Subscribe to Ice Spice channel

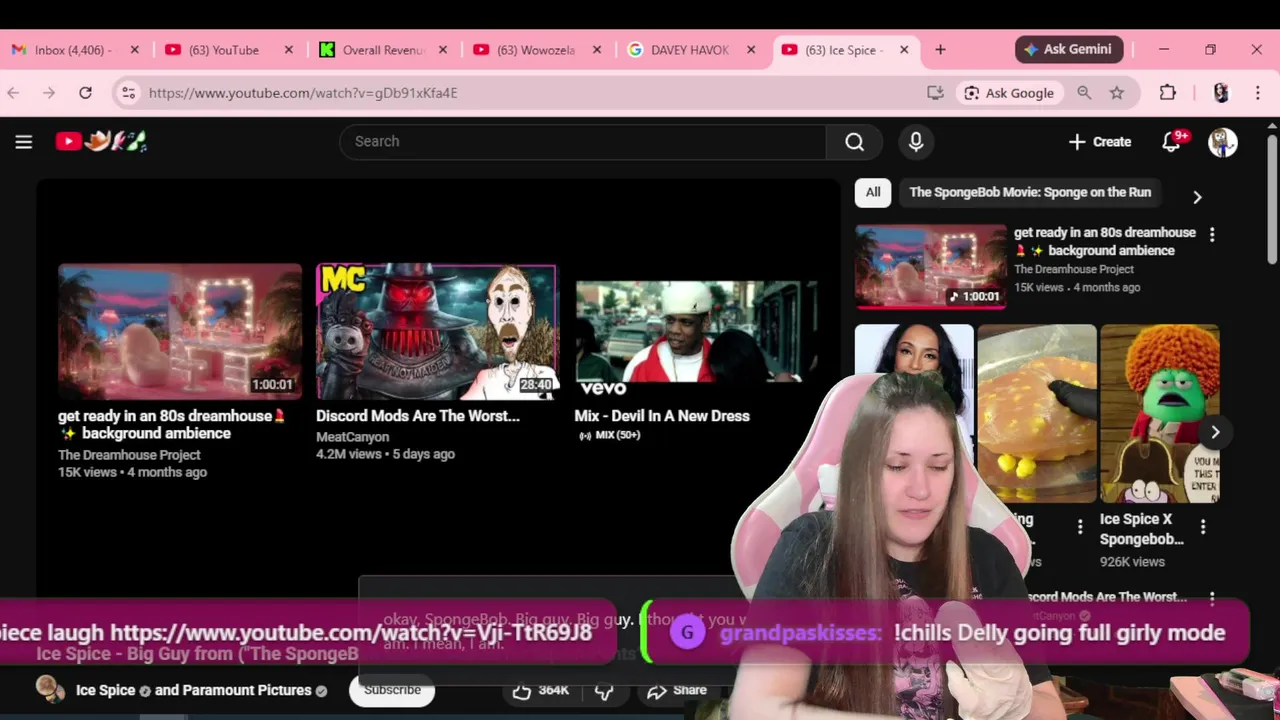(392, 690)
